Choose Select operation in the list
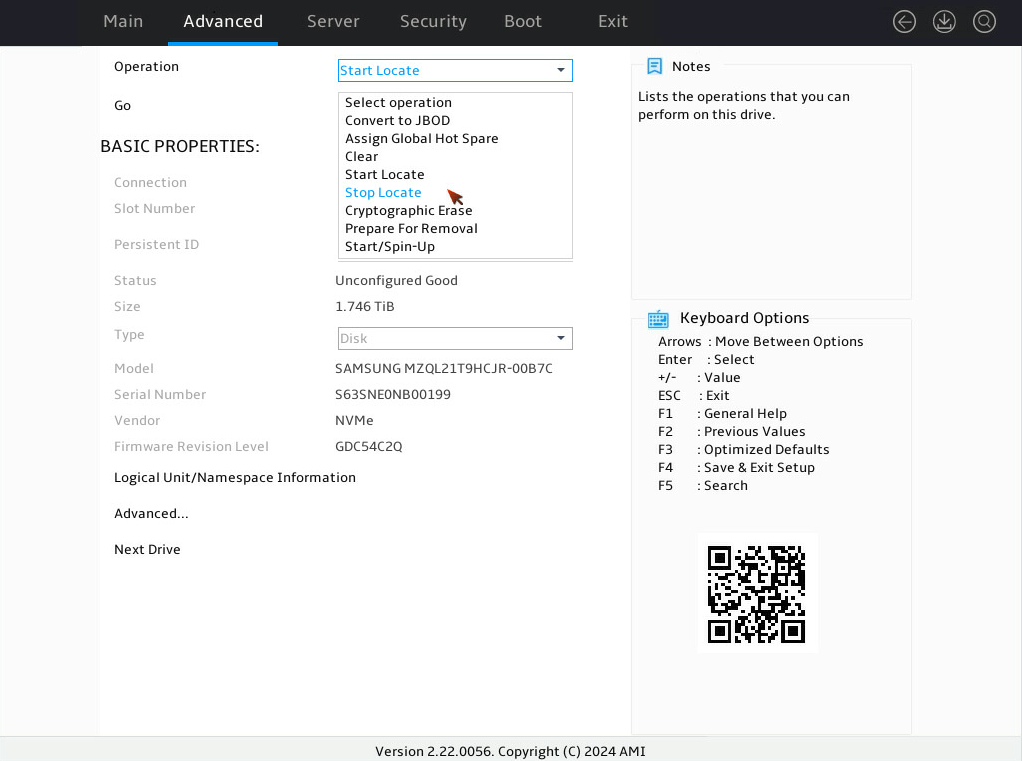The width and height of the screenshot is (1022, 761). click(x=398, y=102)
